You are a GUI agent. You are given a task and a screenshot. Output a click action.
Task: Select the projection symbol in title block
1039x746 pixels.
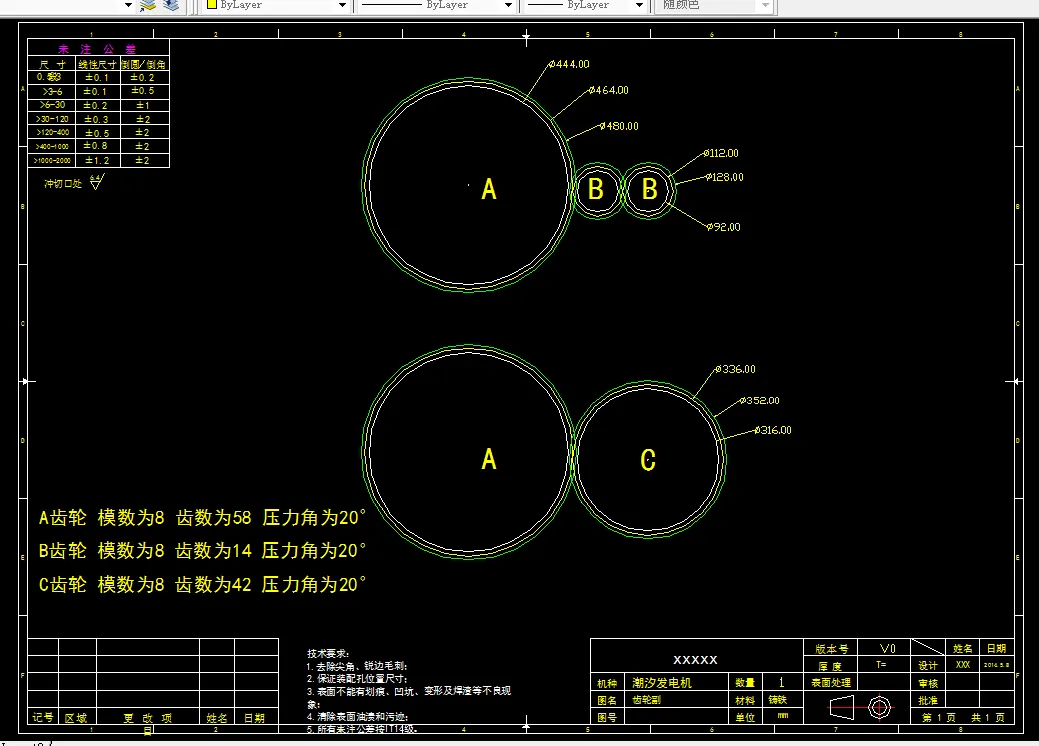point(861,707)
